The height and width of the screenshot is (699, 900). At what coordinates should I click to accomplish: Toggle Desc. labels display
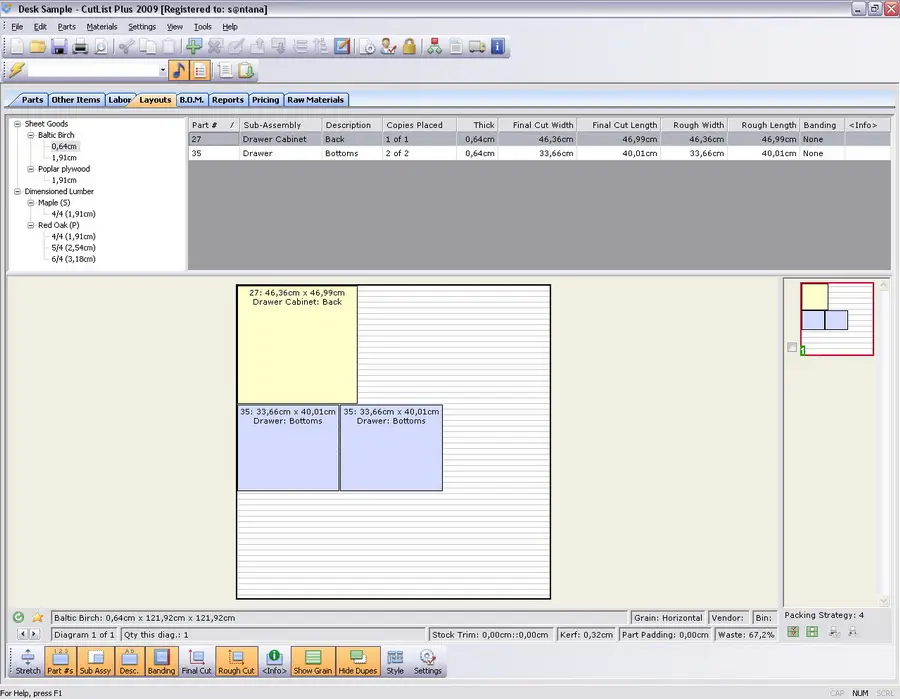tap(129, 662)
